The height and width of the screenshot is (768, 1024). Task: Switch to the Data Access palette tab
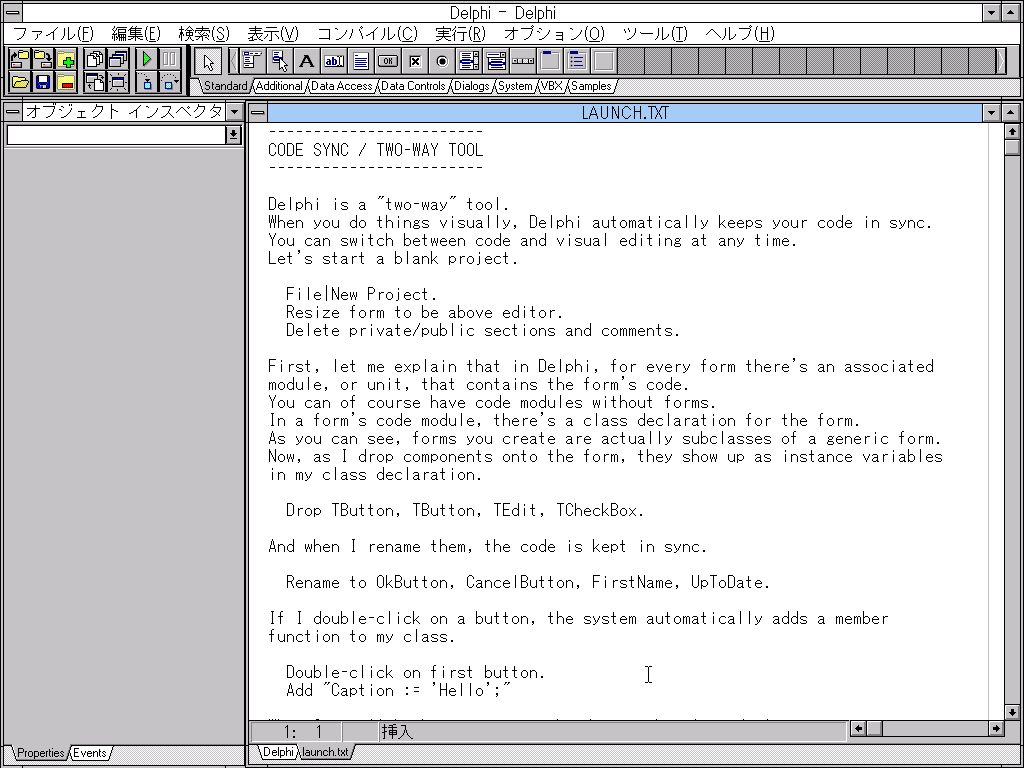click(x=342, y=86)
